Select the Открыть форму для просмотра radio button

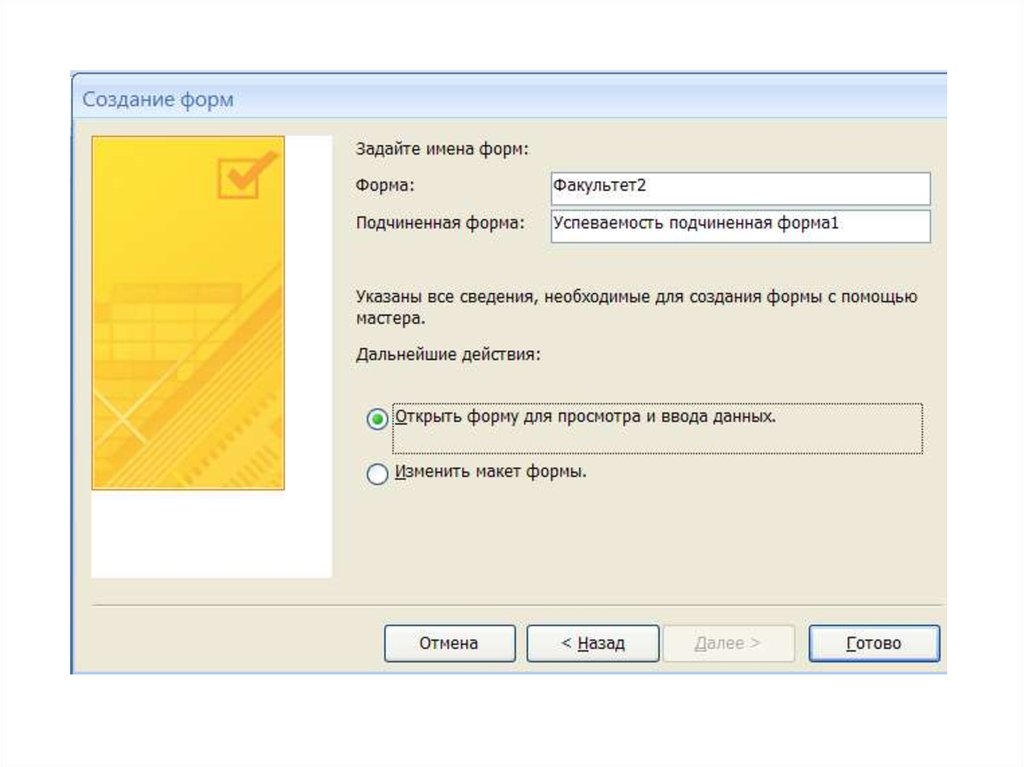377,421
